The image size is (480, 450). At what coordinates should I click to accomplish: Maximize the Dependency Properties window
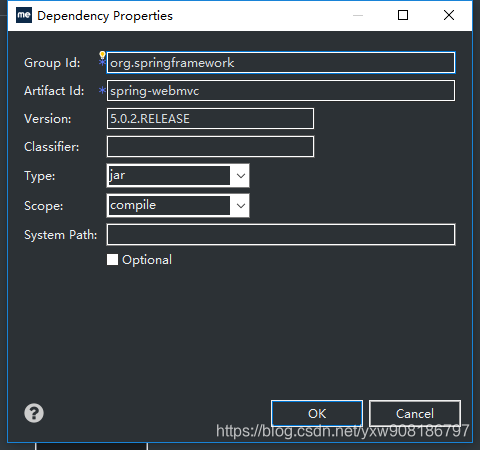coord(403,15)
